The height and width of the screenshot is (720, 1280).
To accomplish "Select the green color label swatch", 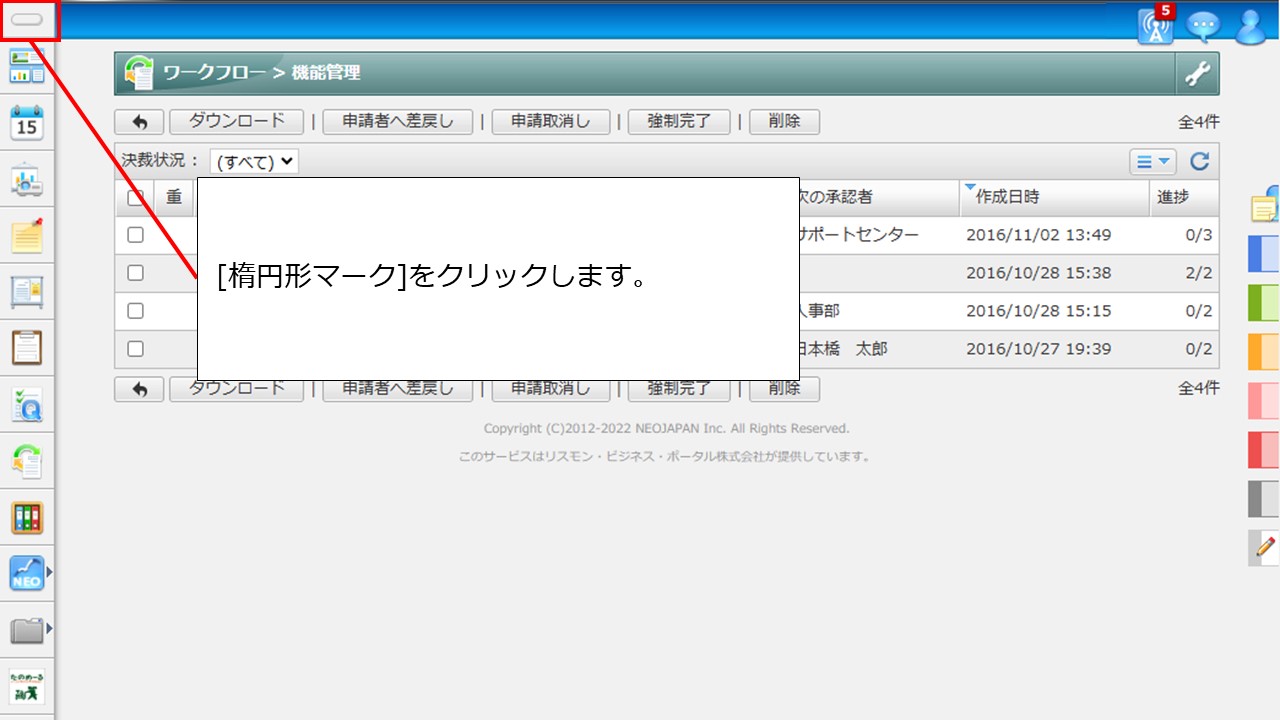I will pos(1262,302).
